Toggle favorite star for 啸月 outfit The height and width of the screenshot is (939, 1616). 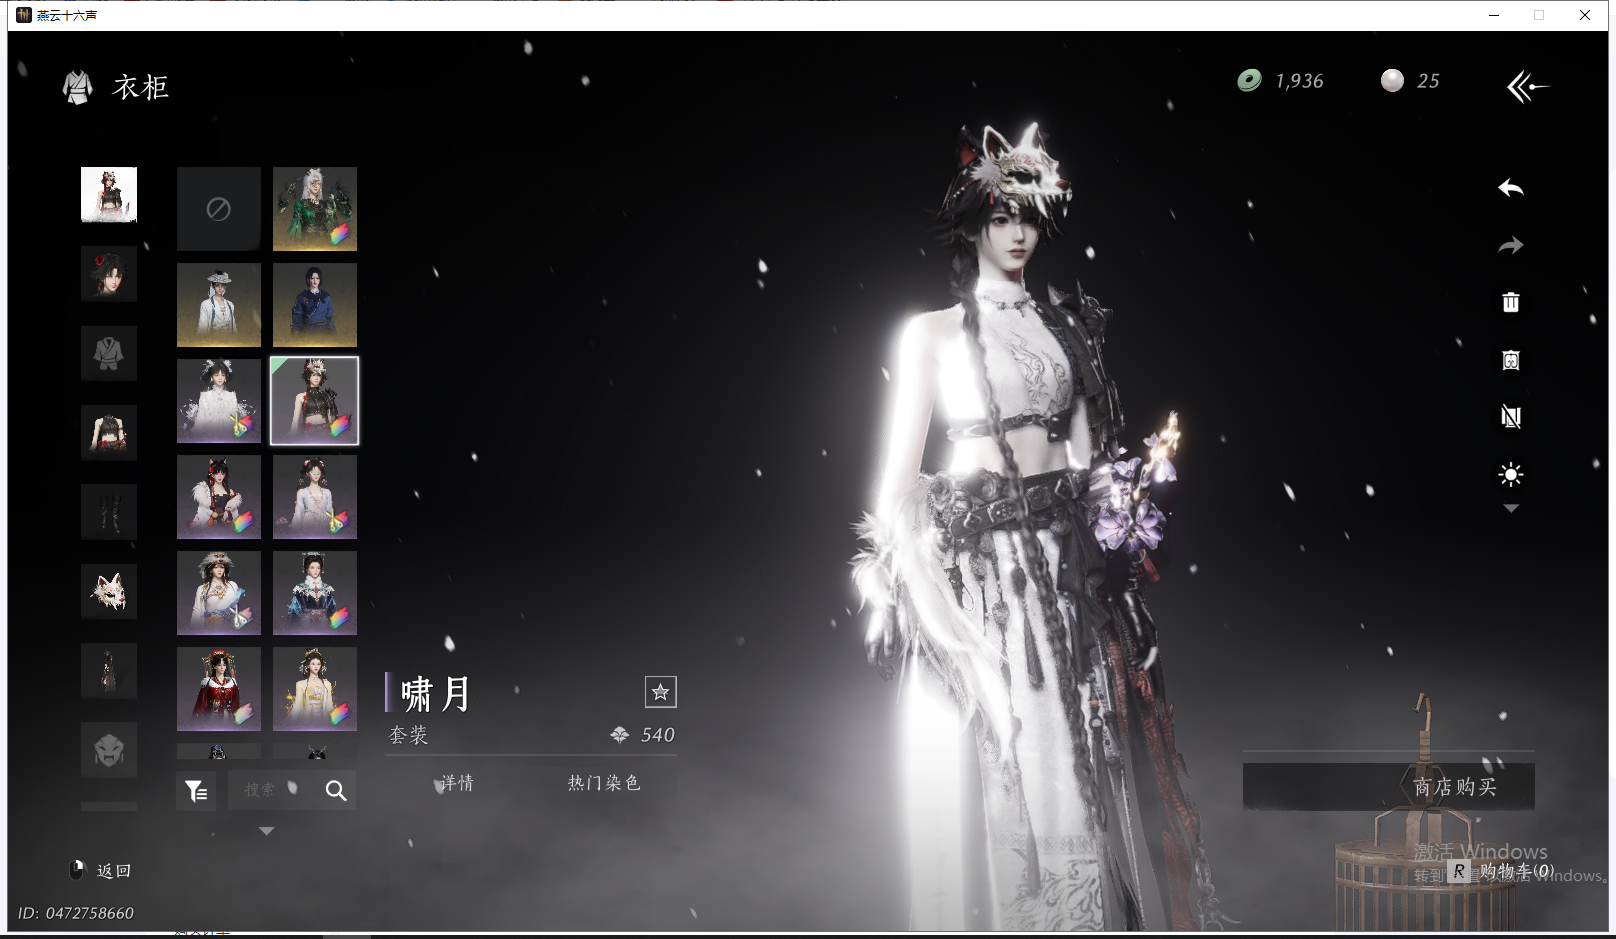[x=660, y=692]
